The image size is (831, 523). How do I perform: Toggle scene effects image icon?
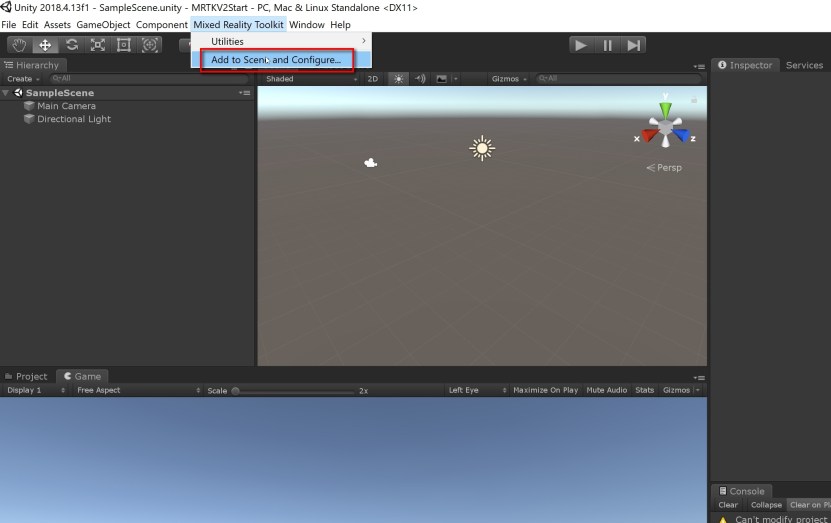point(441,78)
